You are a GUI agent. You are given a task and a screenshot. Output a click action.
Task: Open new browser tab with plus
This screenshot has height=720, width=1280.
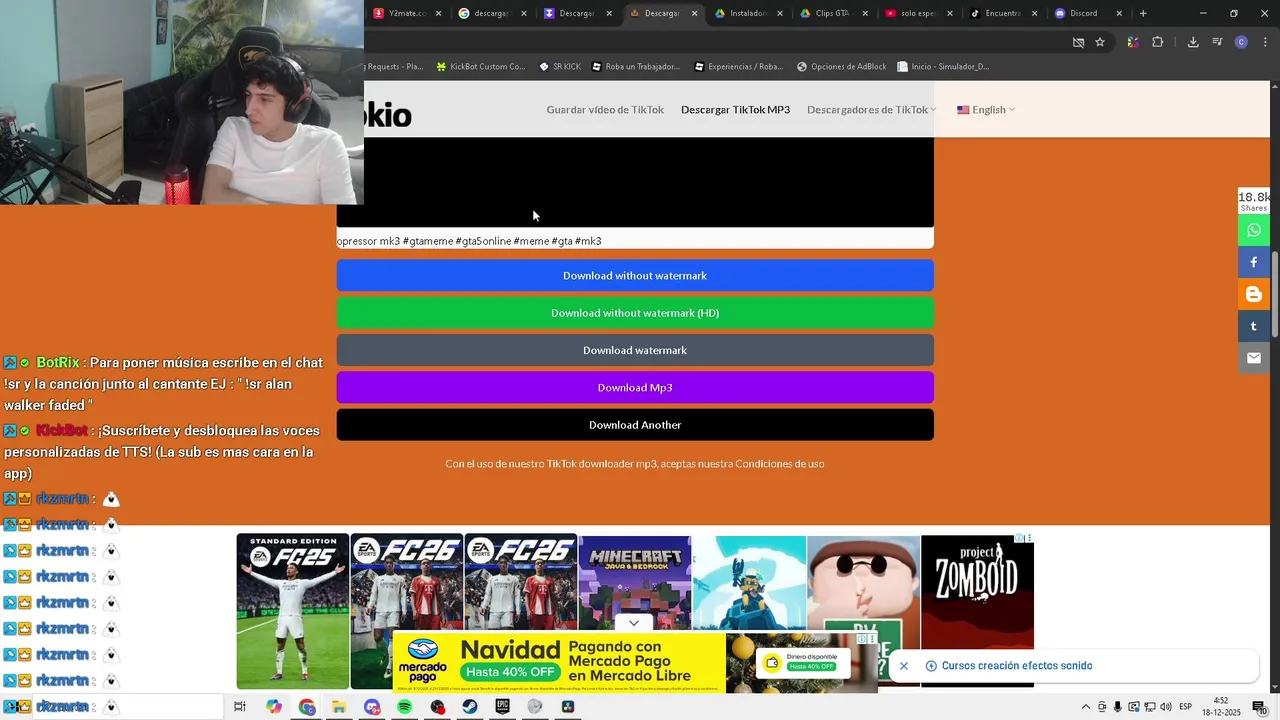[x=1143, y=13]
